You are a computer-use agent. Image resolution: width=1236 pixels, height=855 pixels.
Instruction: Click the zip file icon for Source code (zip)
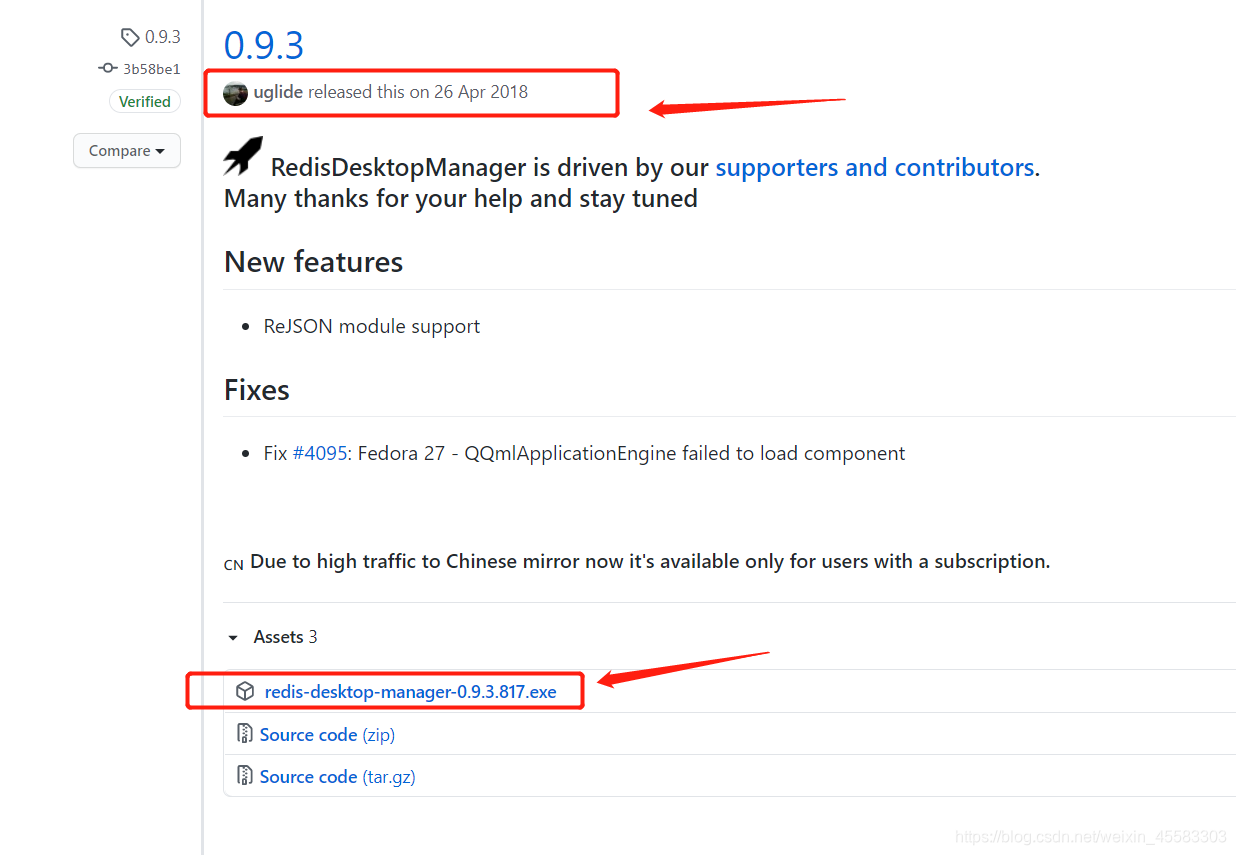click(245, 734)
